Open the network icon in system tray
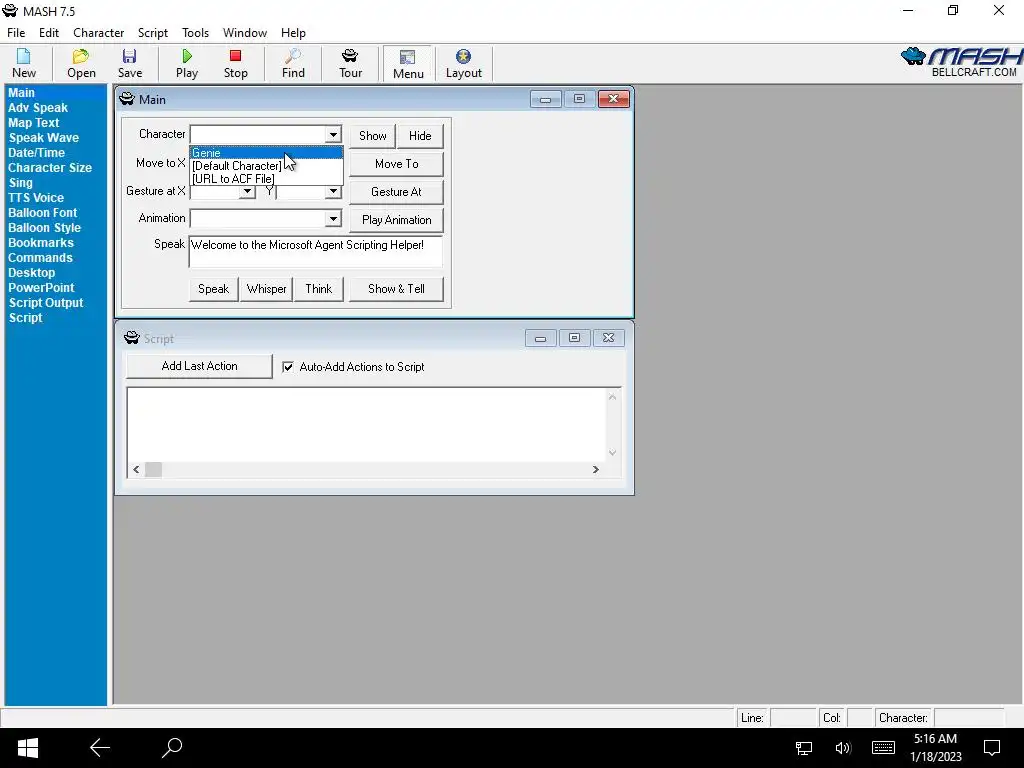This screenshot has width=1024, height=768. pos(804,748)
